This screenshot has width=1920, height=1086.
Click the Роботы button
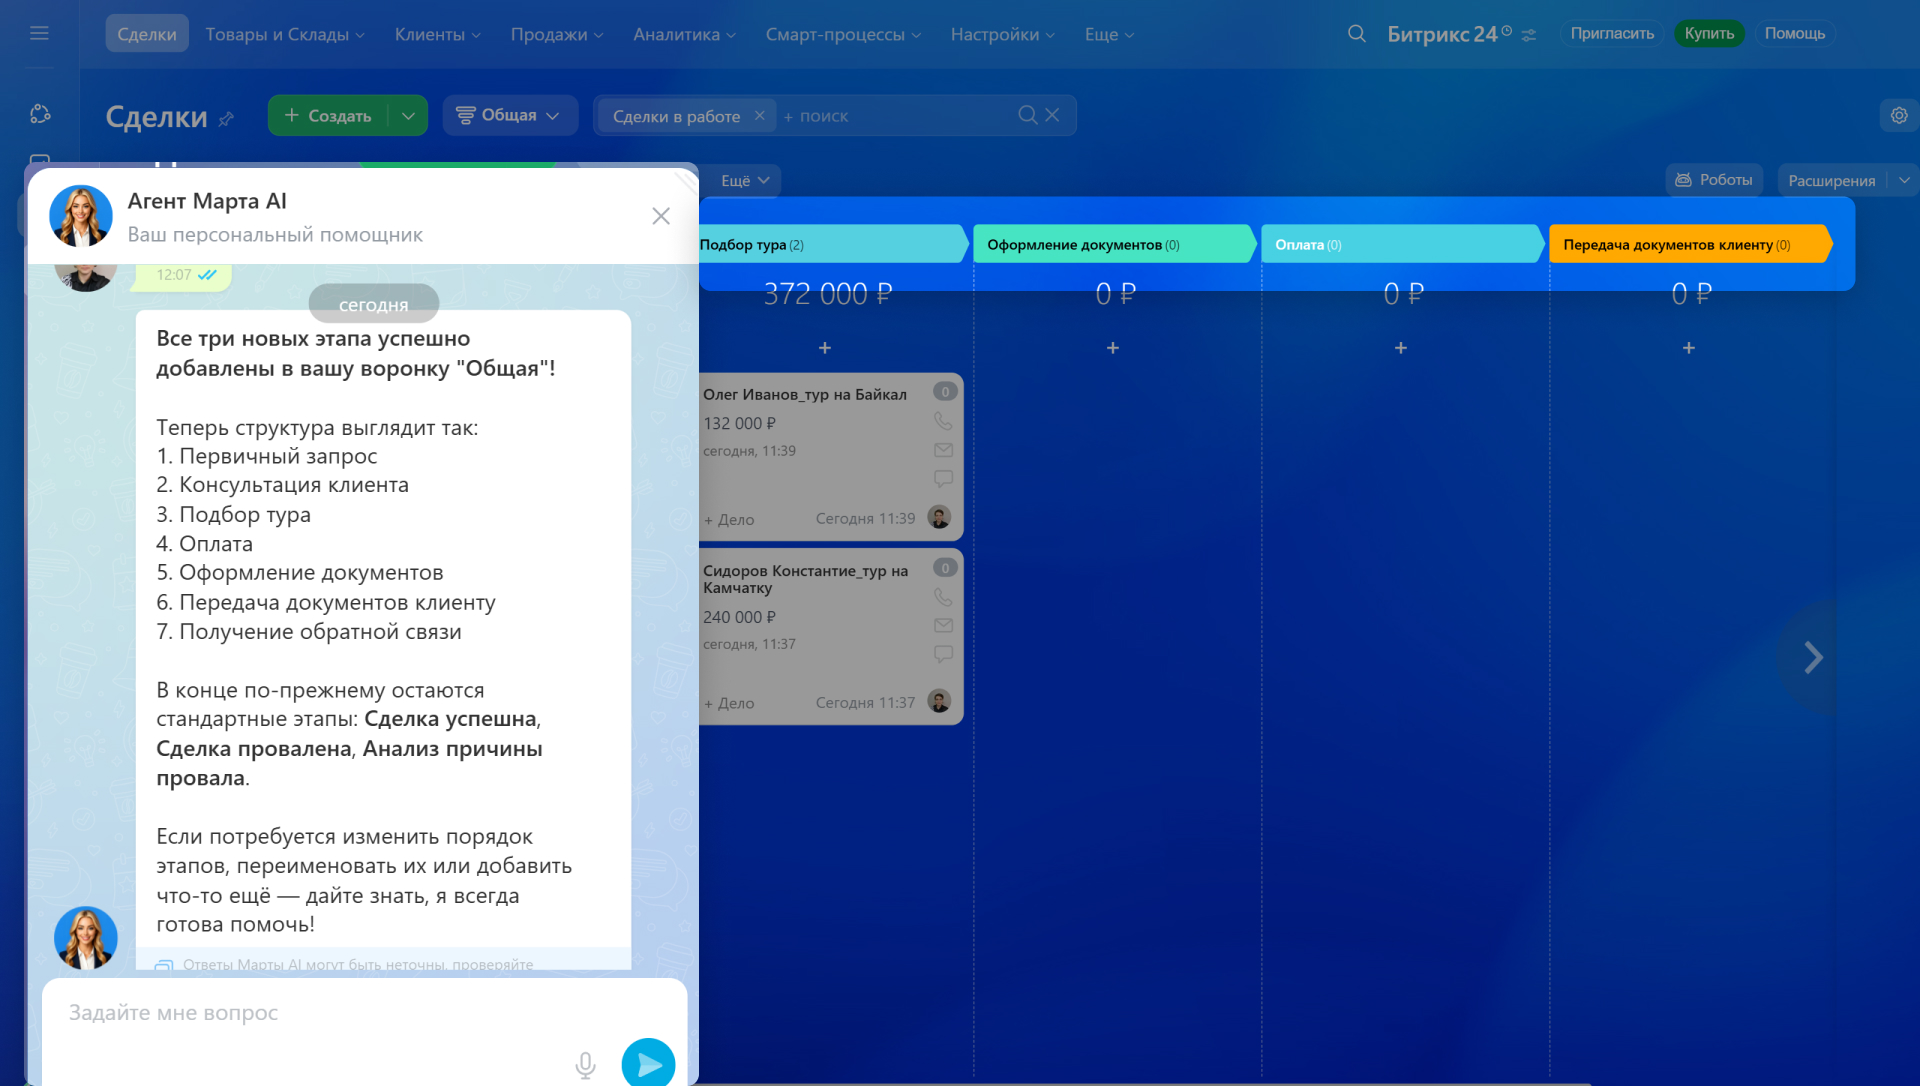[x=1713, y=180]
